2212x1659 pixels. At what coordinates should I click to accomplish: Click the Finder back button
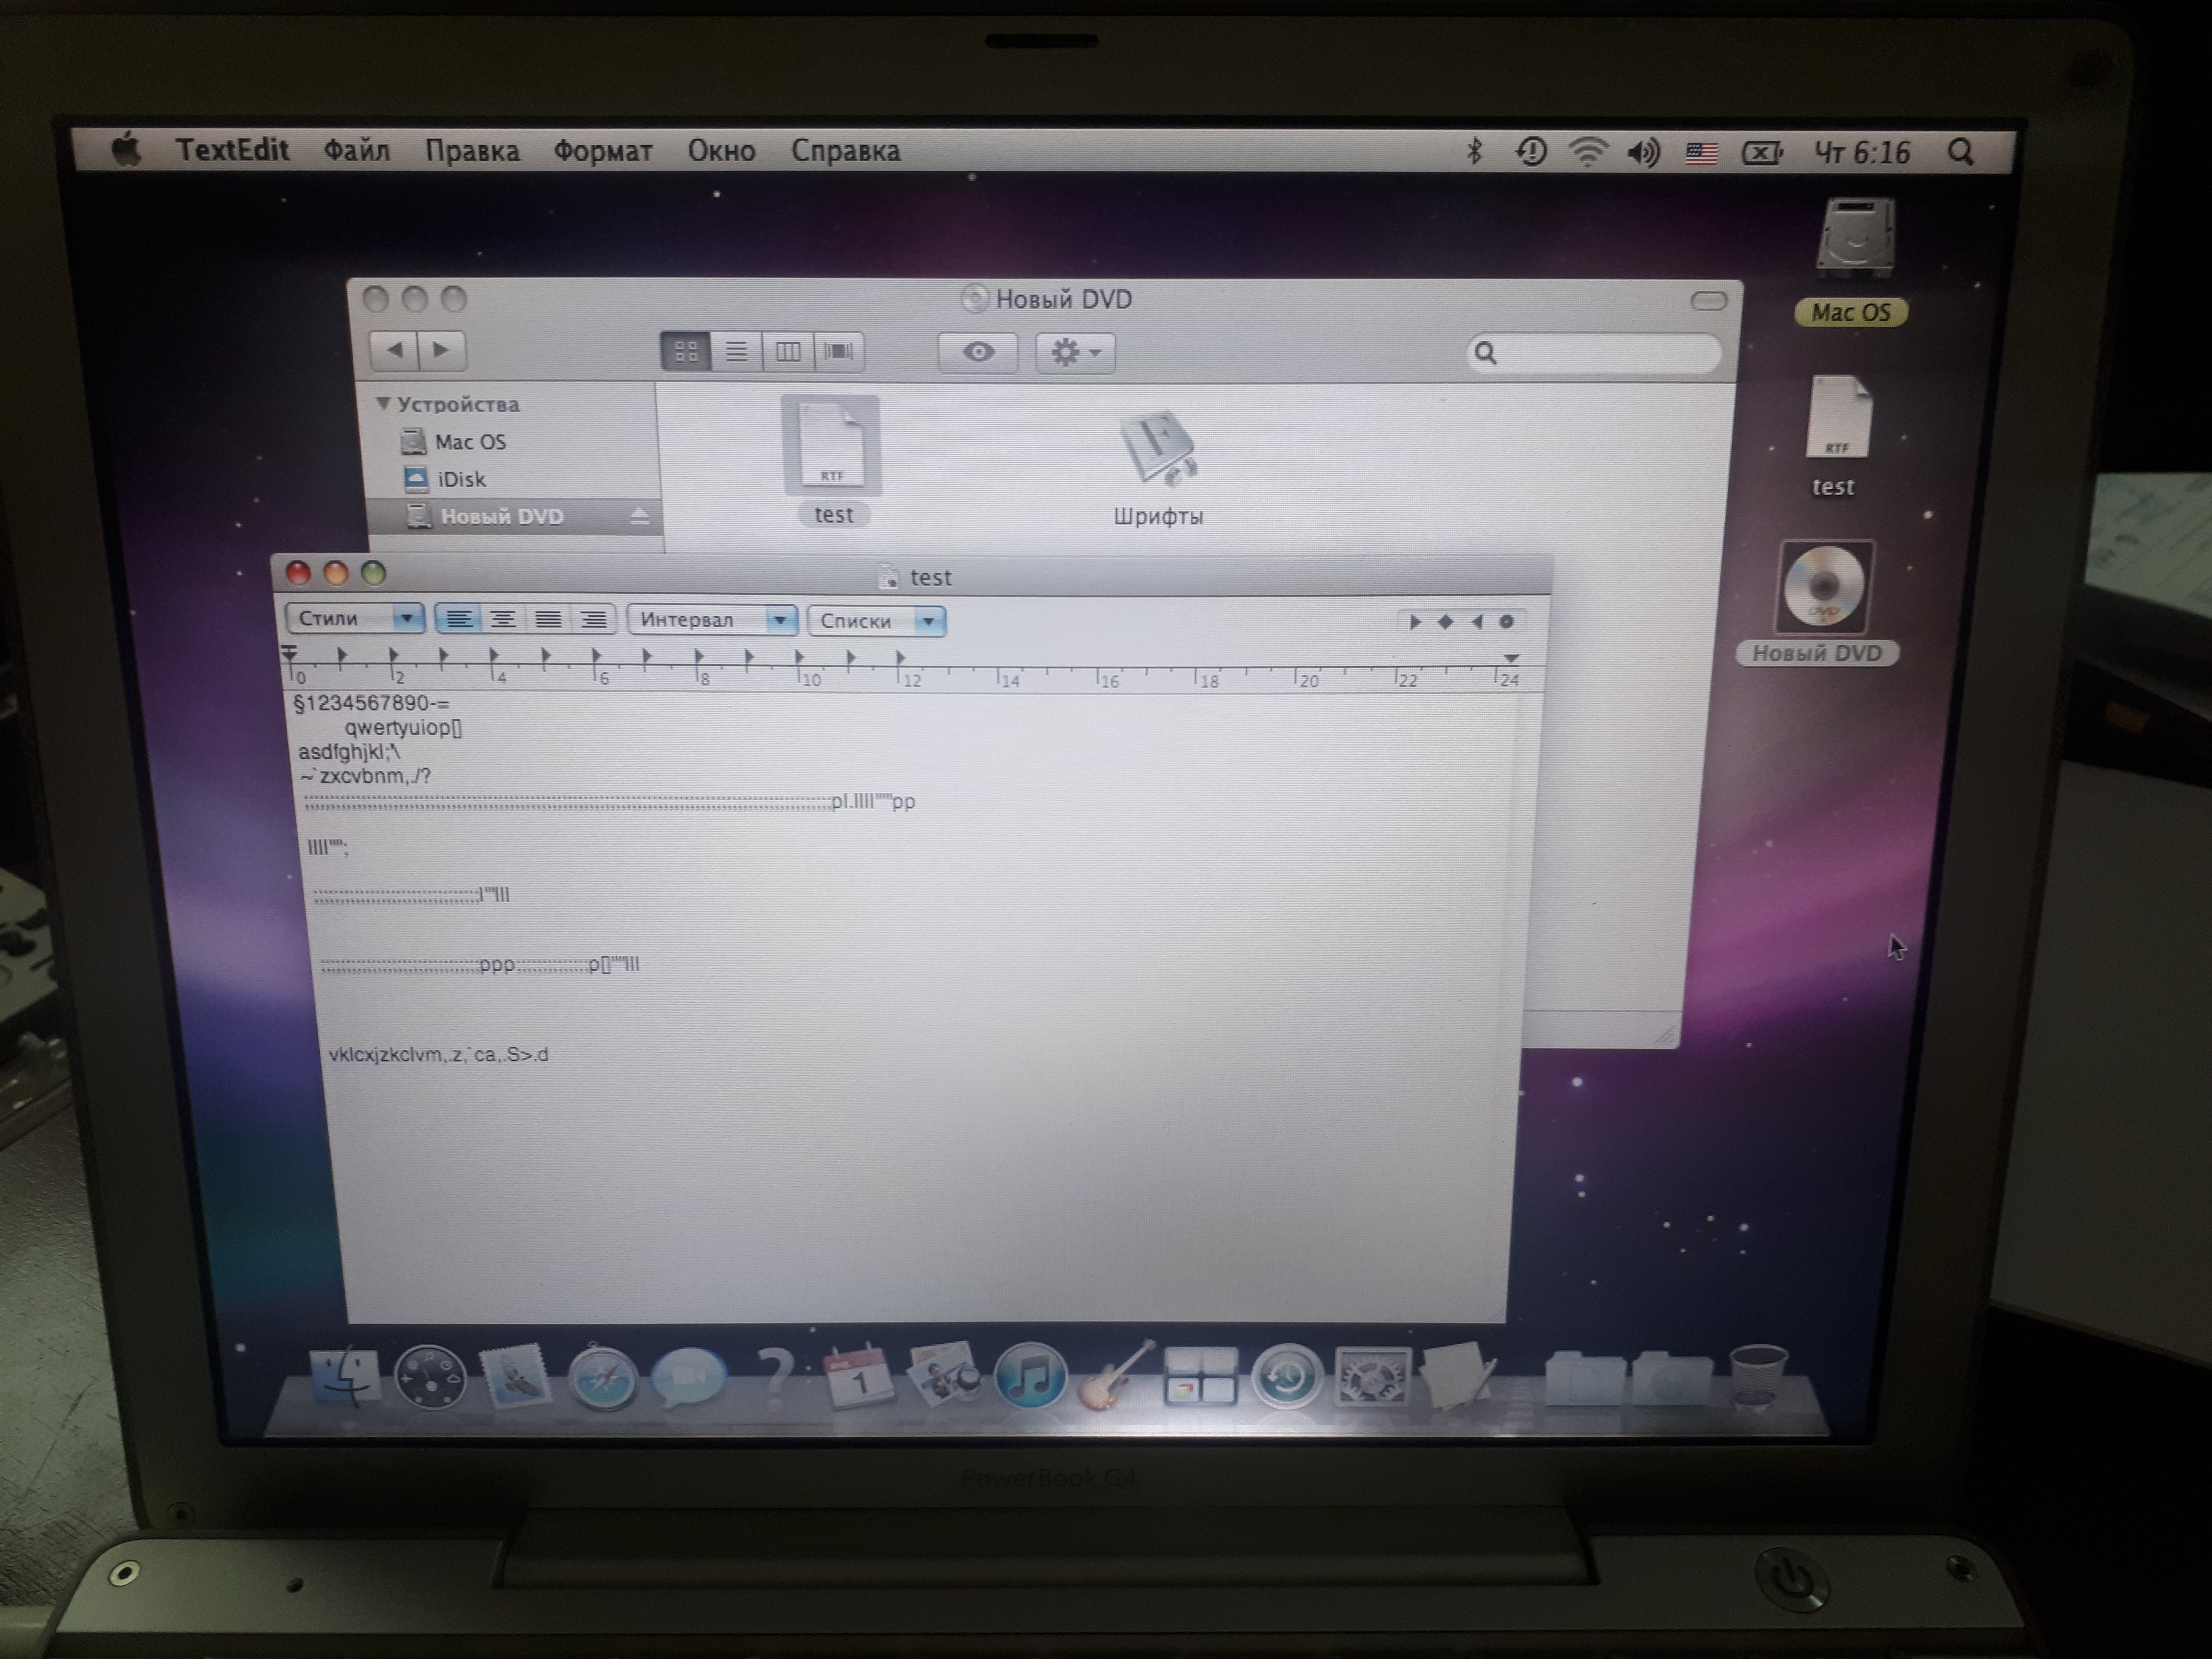pyautogui.click(x=394, y=350)
